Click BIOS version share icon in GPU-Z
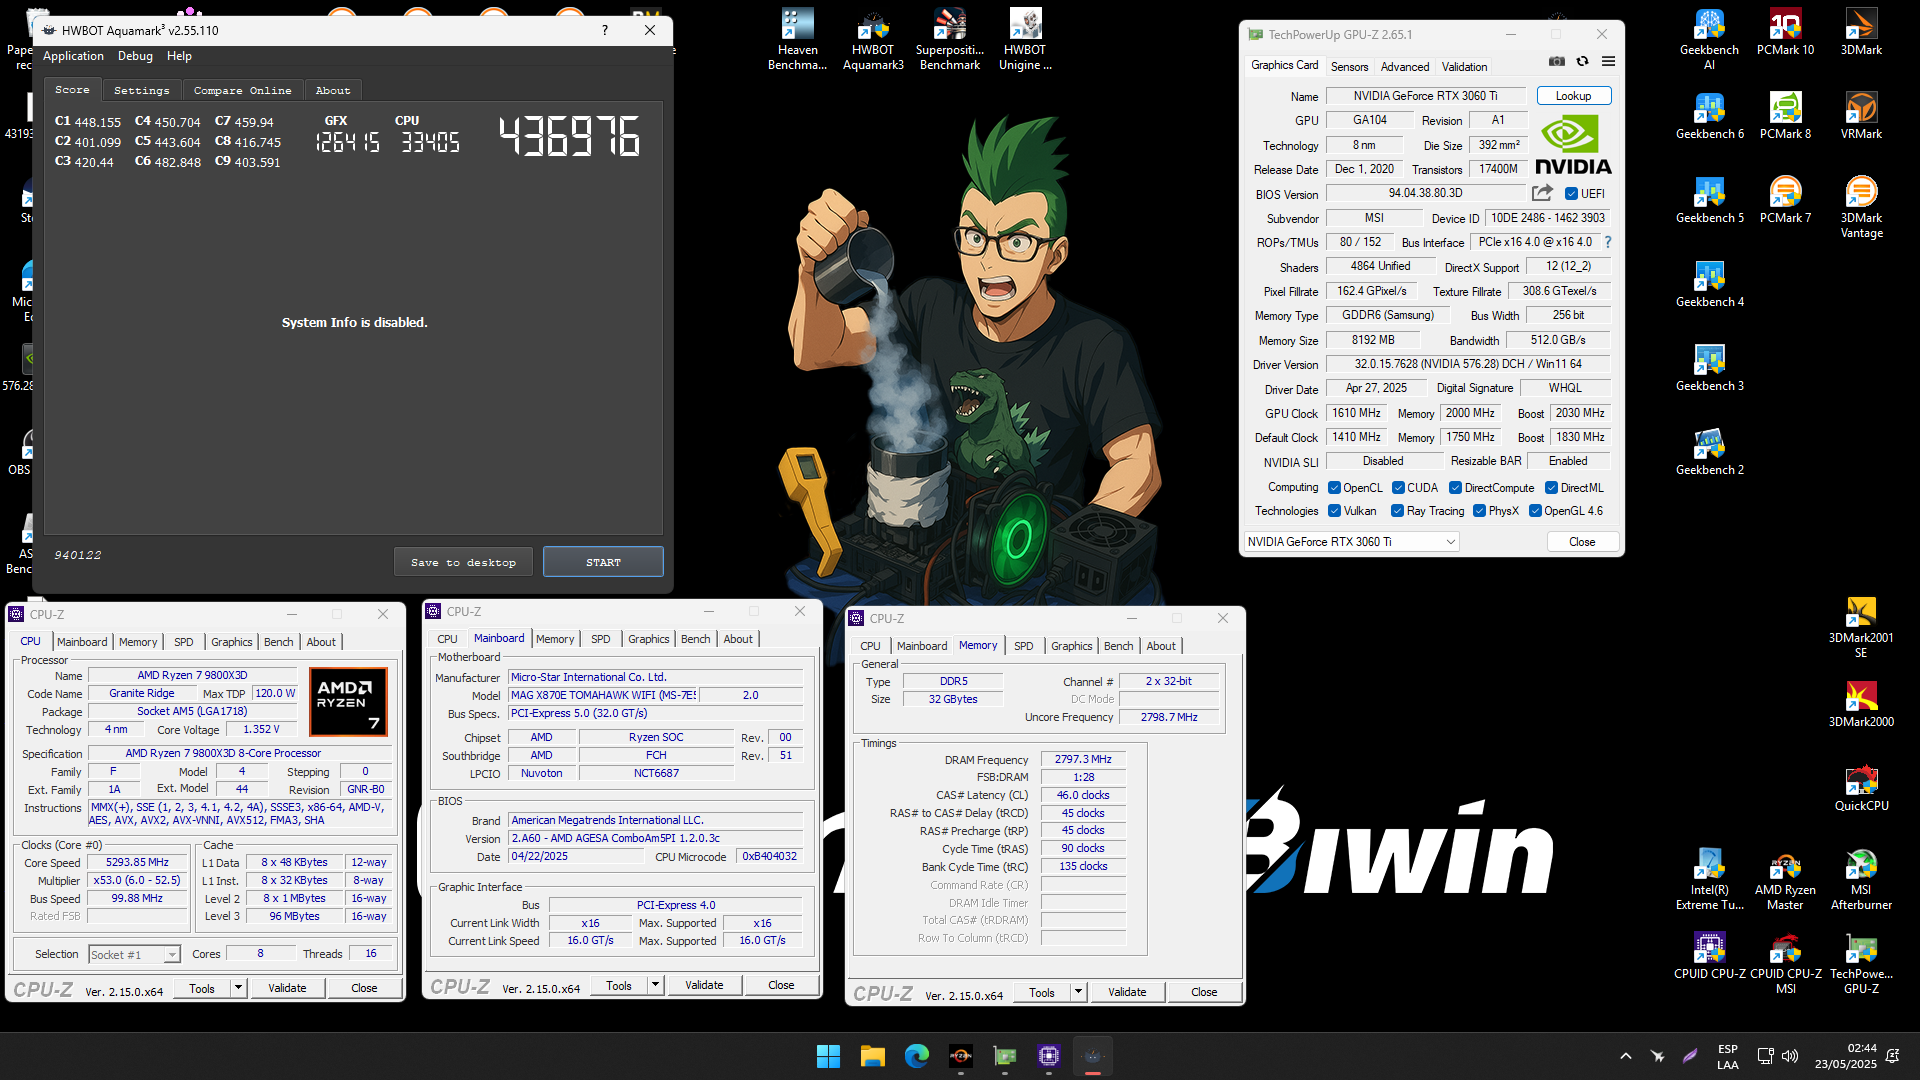 point(1542,193)
